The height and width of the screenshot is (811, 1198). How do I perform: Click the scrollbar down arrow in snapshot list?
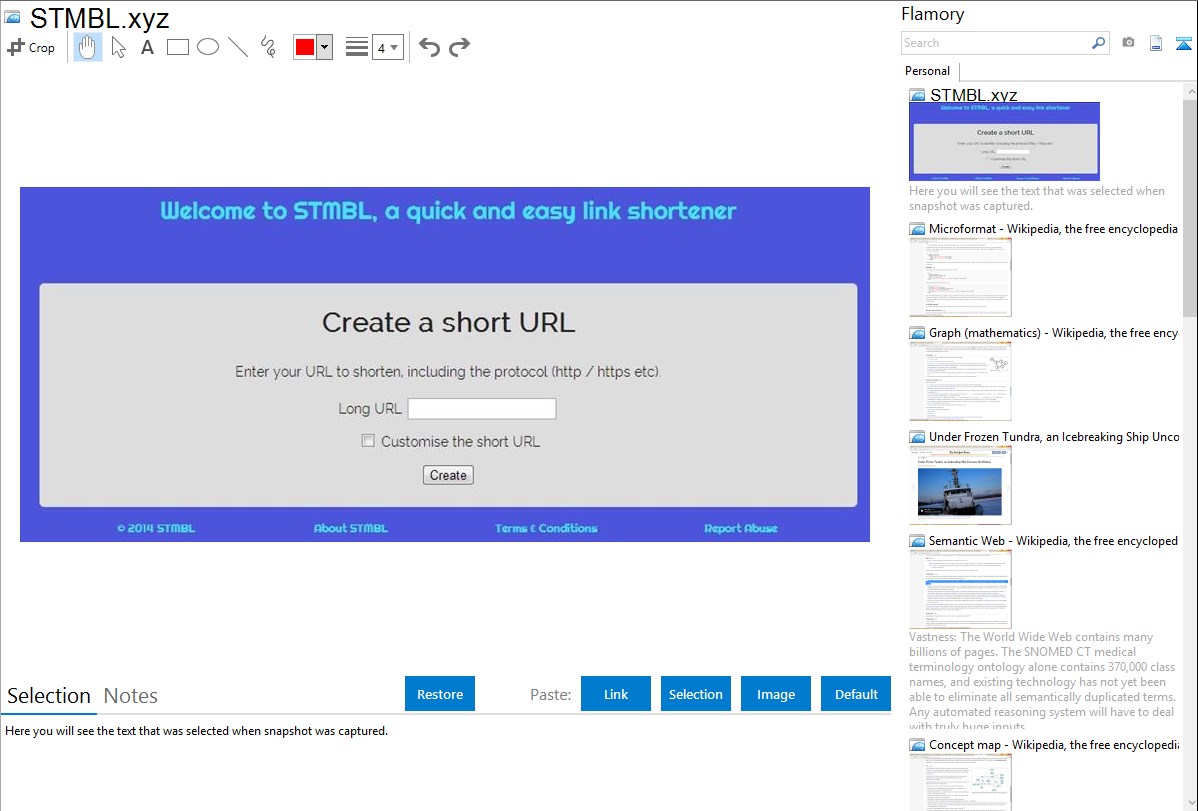pos(1190,803)
